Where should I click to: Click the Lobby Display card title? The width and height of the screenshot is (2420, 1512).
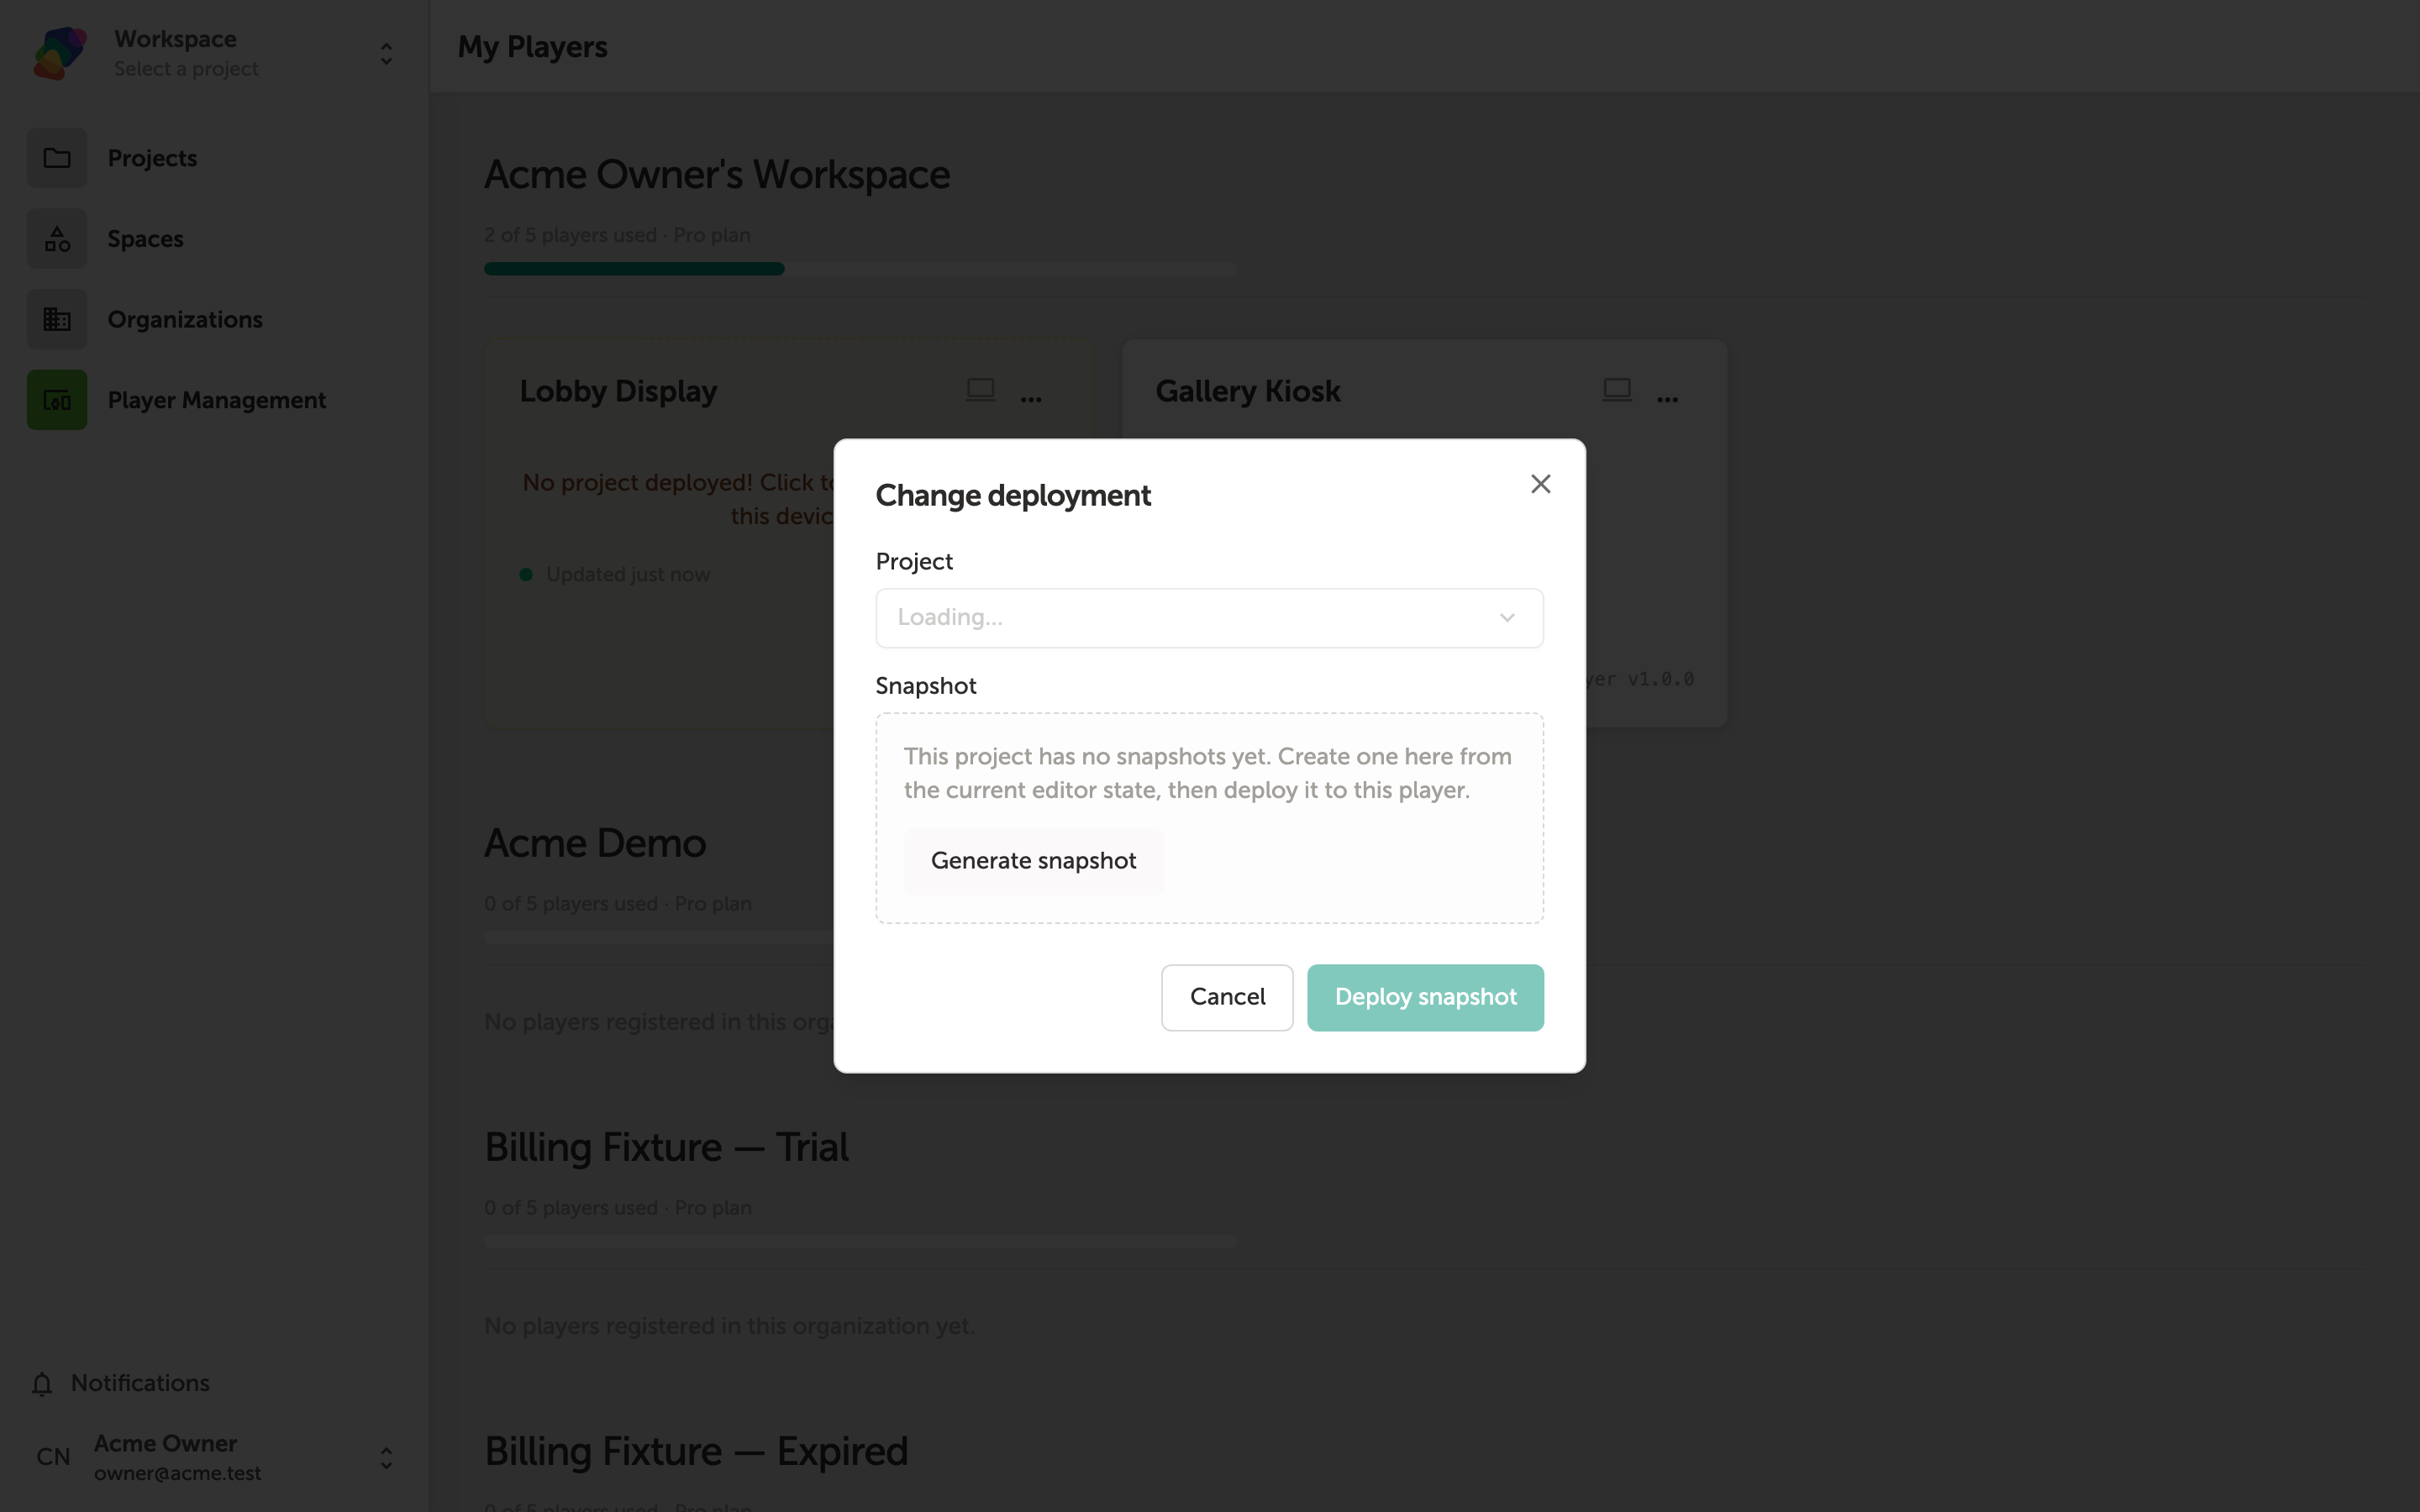point(618,391)
